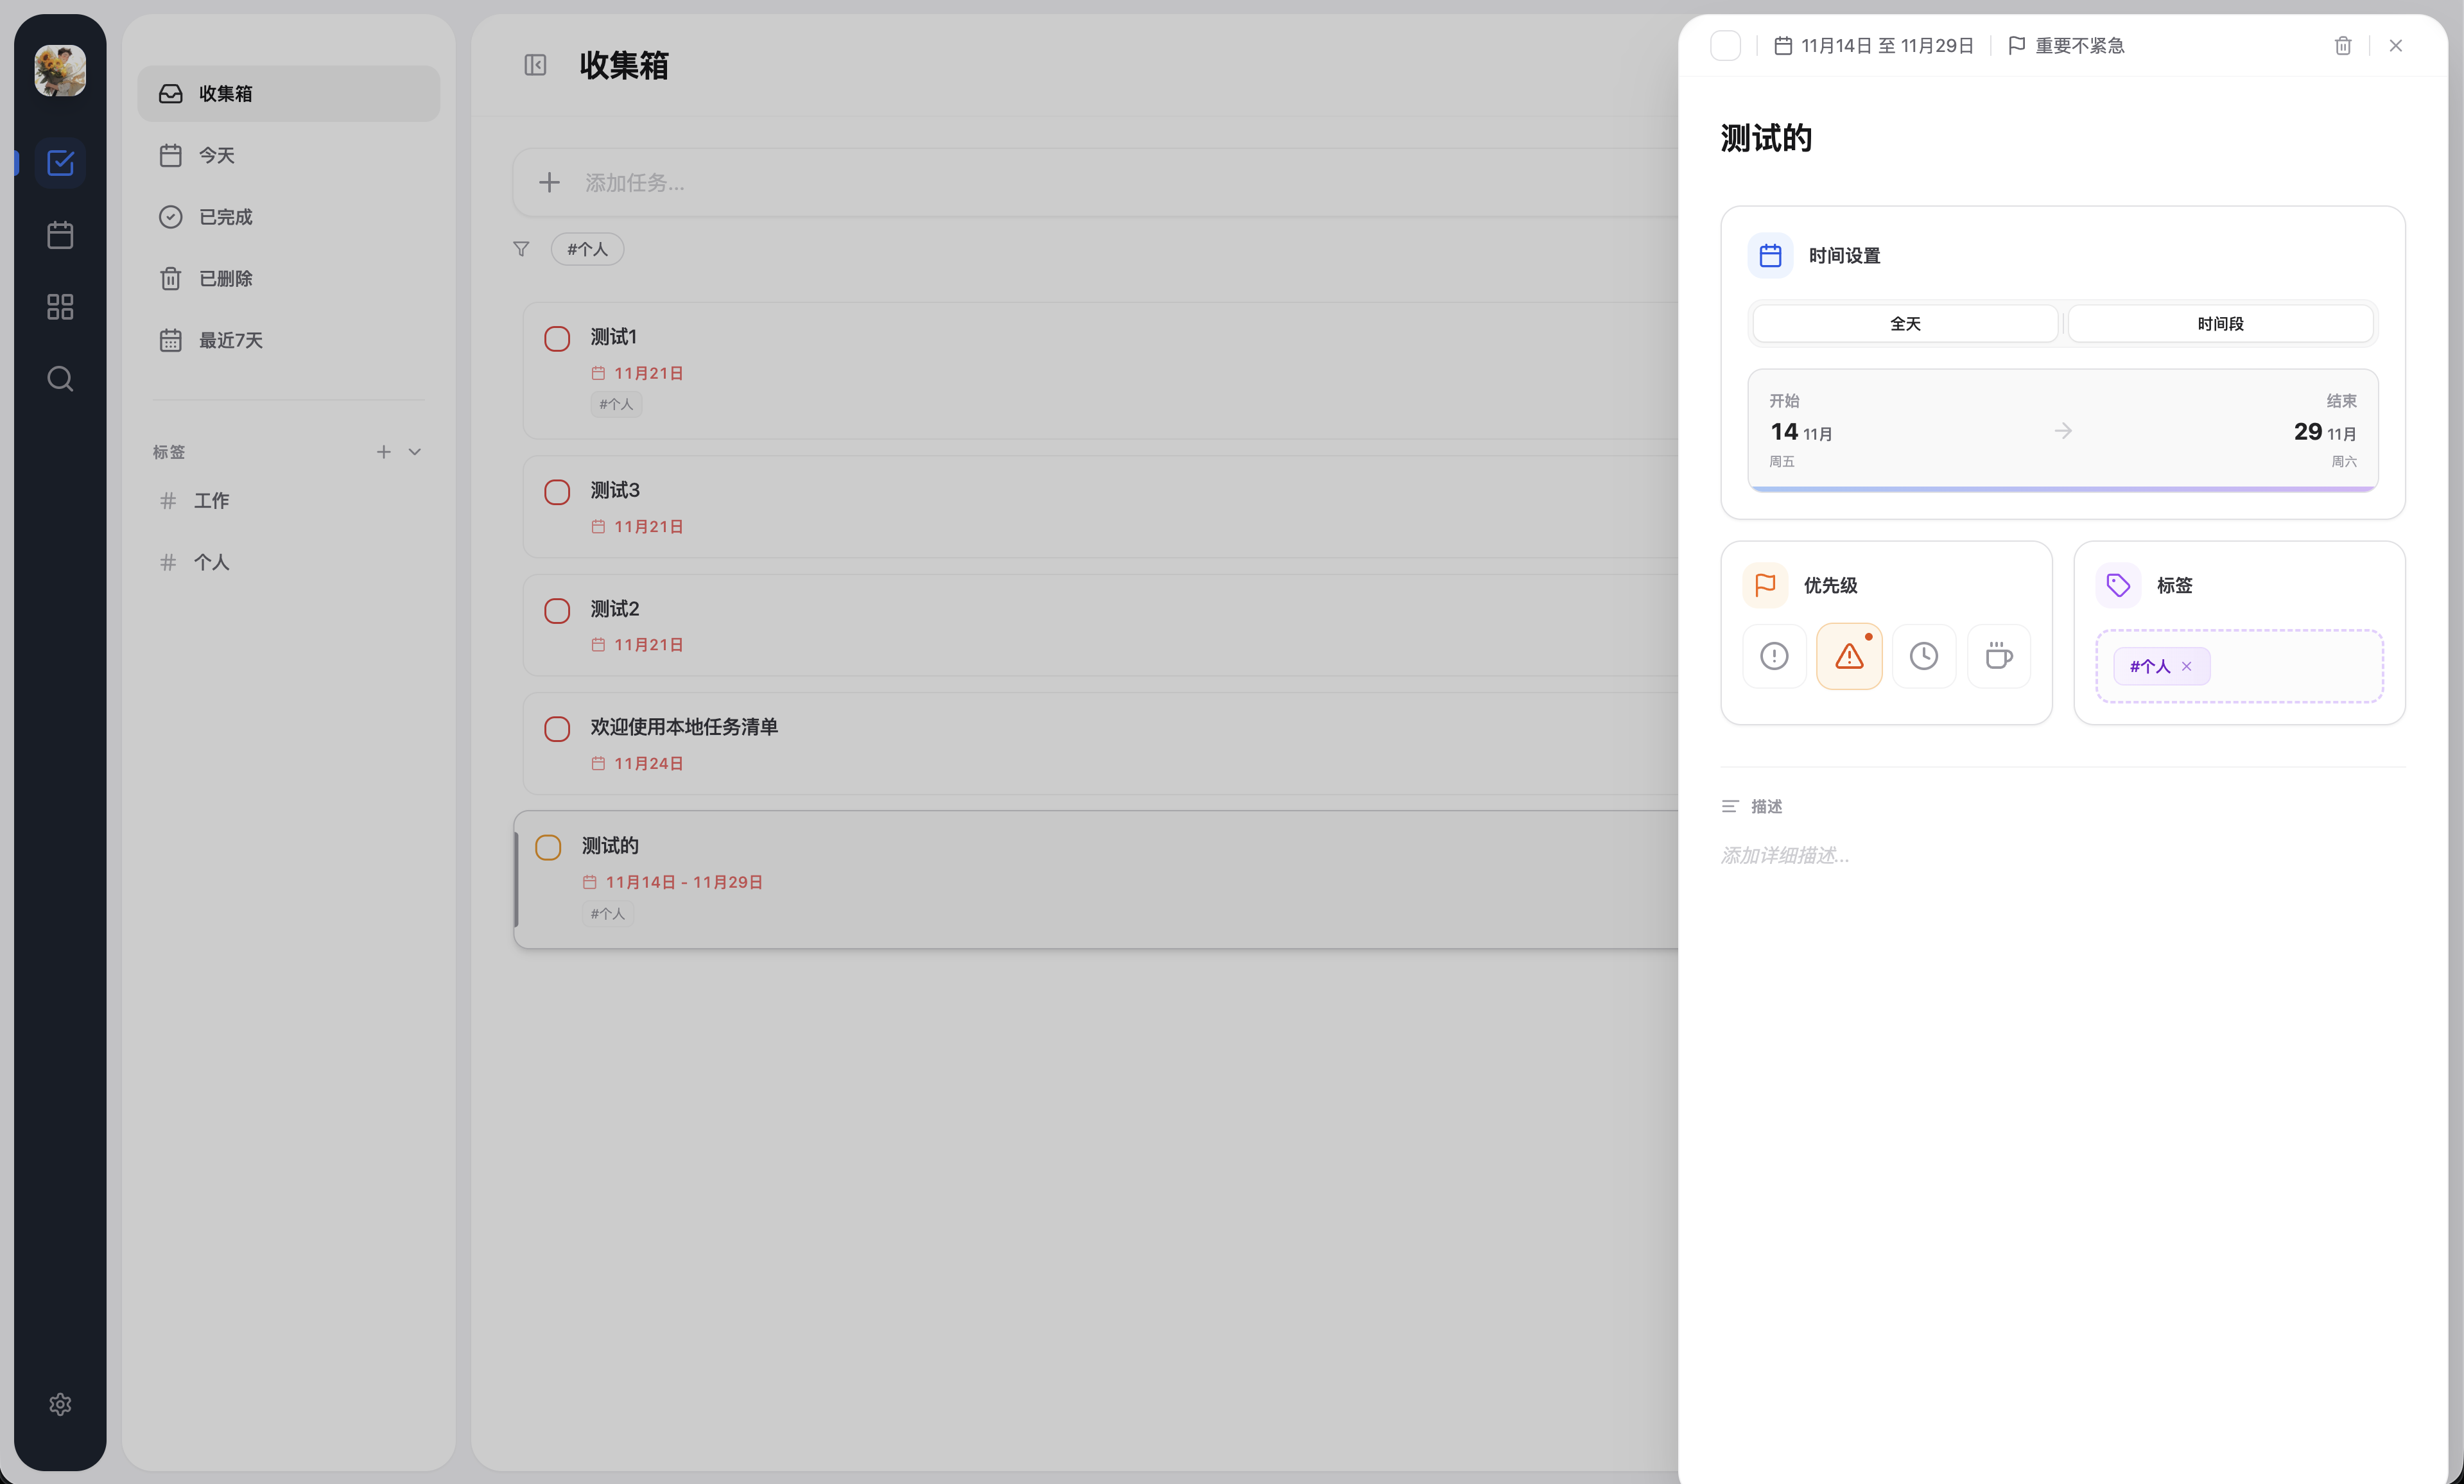The image size is (2464, 1484).
Task: Collapse the 标签 section chevron
Action: (415, 452)
